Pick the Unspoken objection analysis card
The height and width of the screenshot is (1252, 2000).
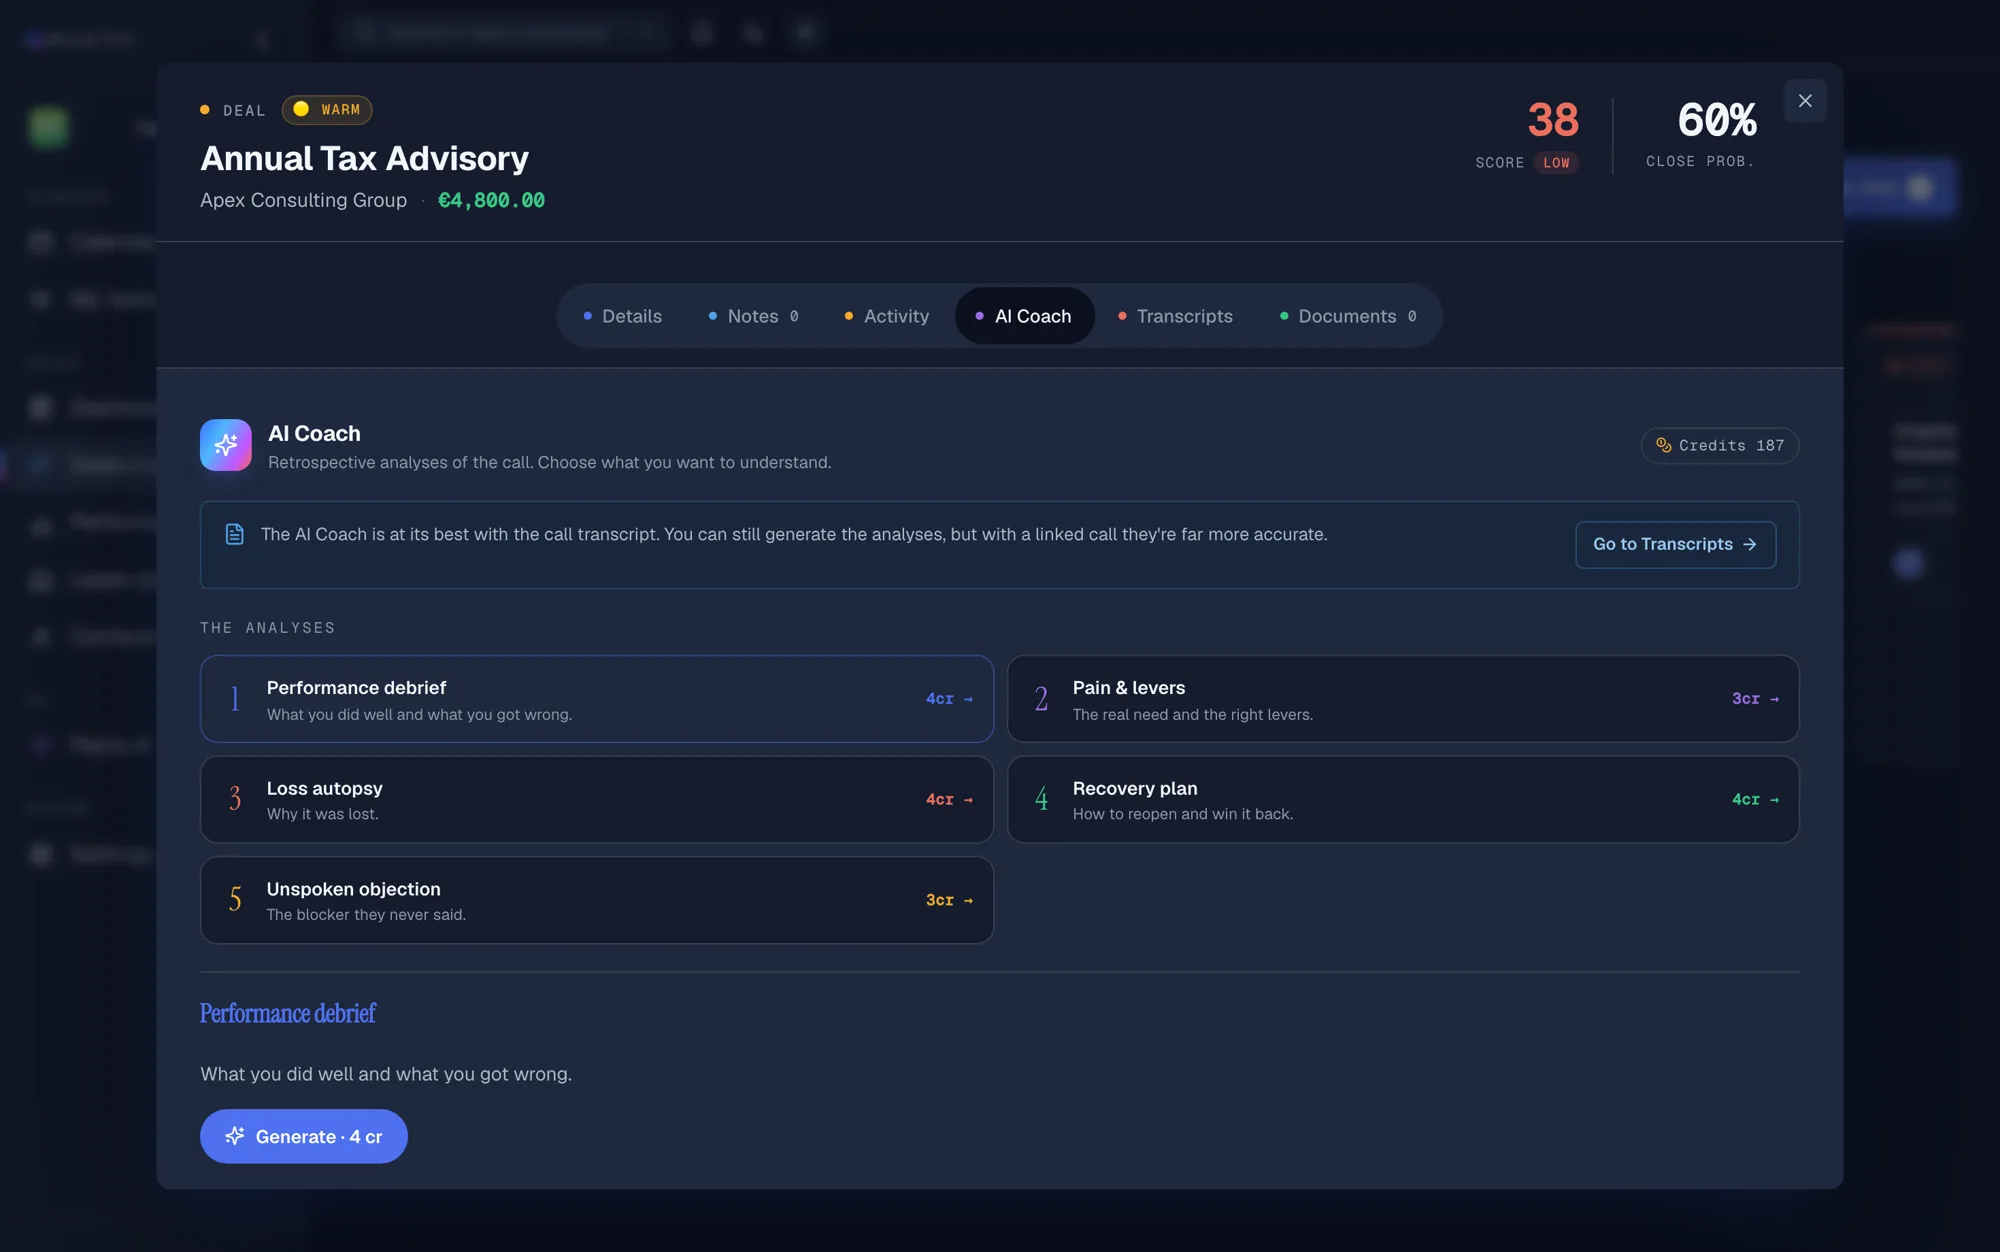pos(597,900)
